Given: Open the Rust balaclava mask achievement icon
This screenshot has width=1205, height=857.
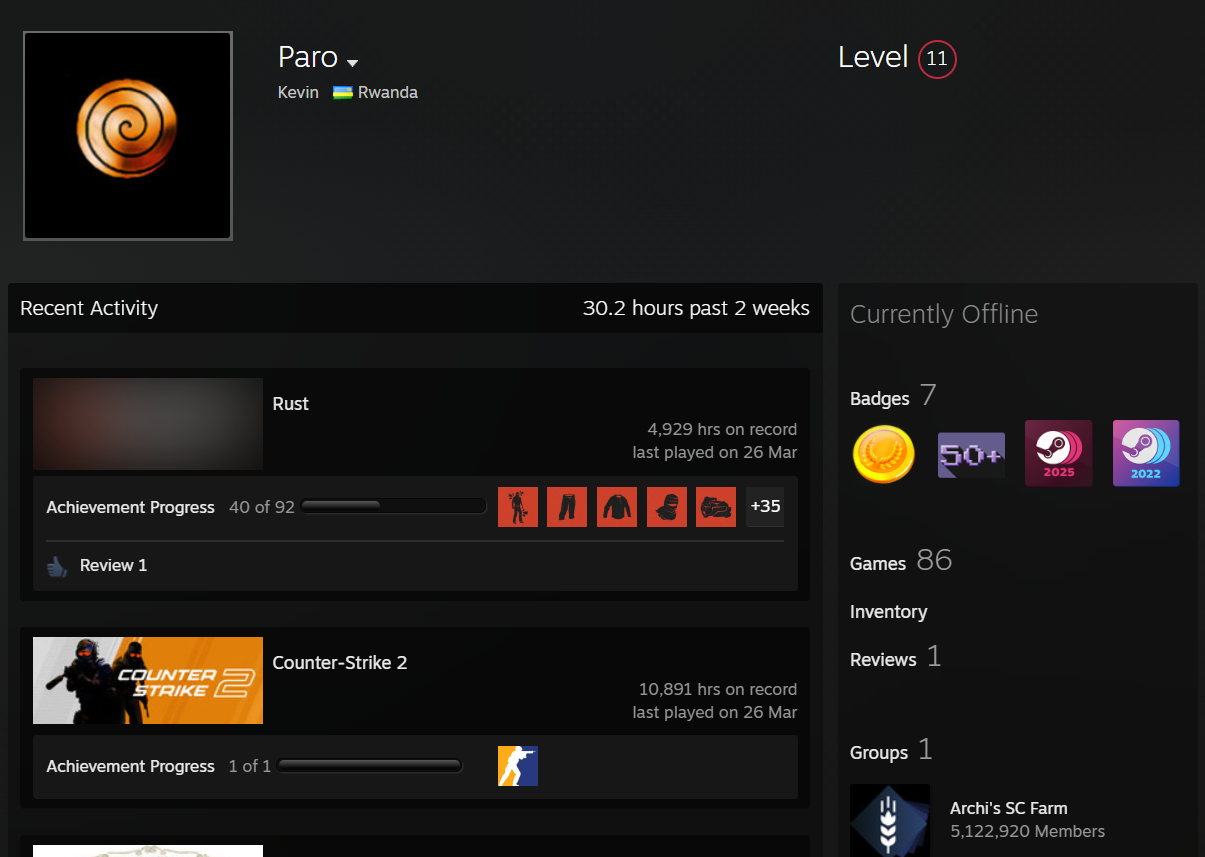Looking at the screenshot, I should coord(667,507).
